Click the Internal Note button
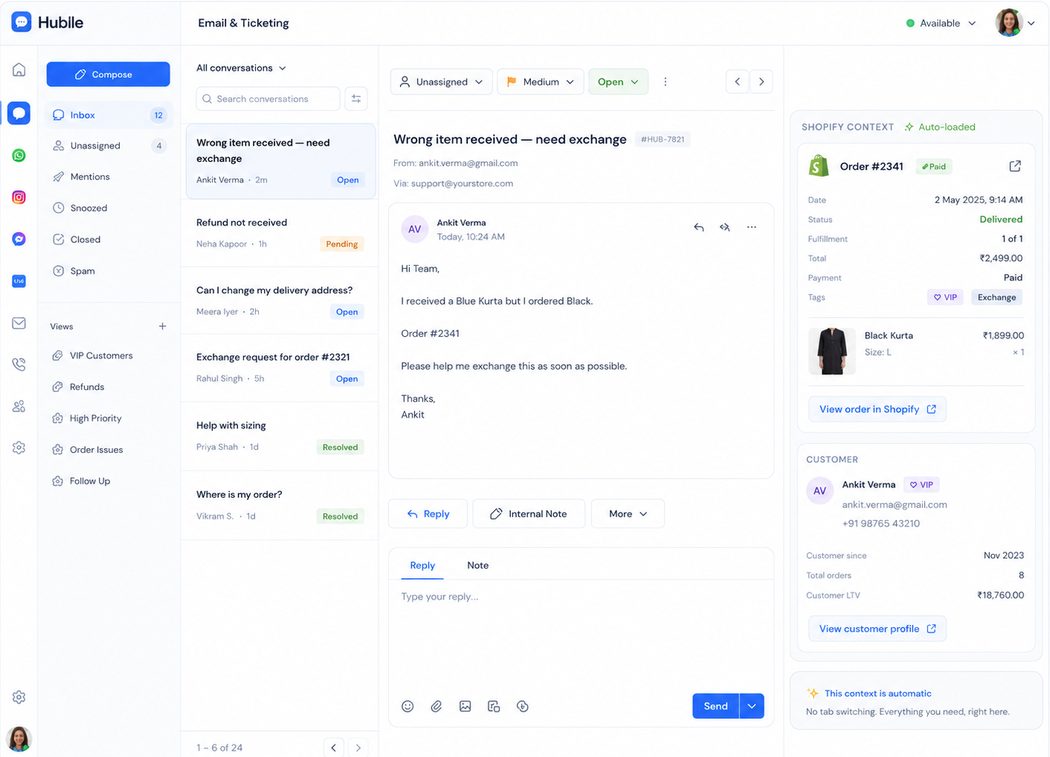Viewport: 1050px width, 757px height. (528, 514)
